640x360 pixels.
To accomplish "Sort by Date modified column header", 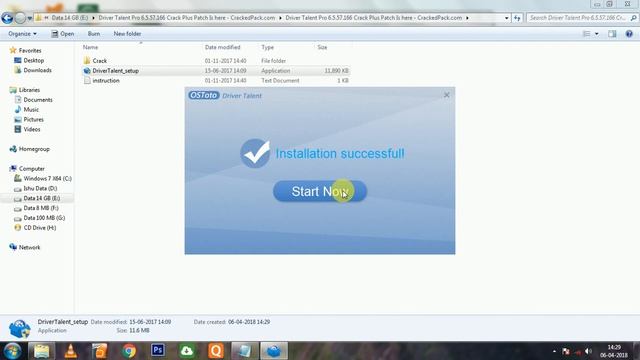I will coord(222,47).
